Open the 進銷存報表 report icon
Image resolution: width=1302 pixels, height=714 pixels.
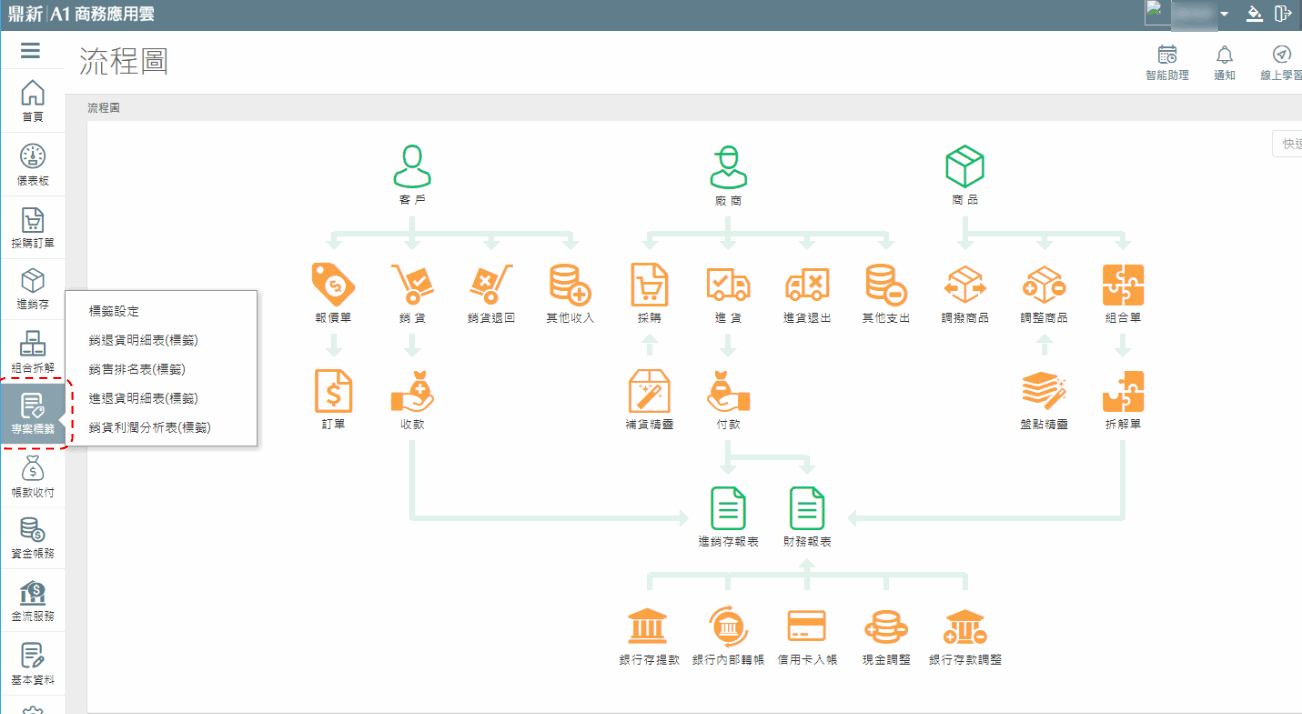coord(728,508)
